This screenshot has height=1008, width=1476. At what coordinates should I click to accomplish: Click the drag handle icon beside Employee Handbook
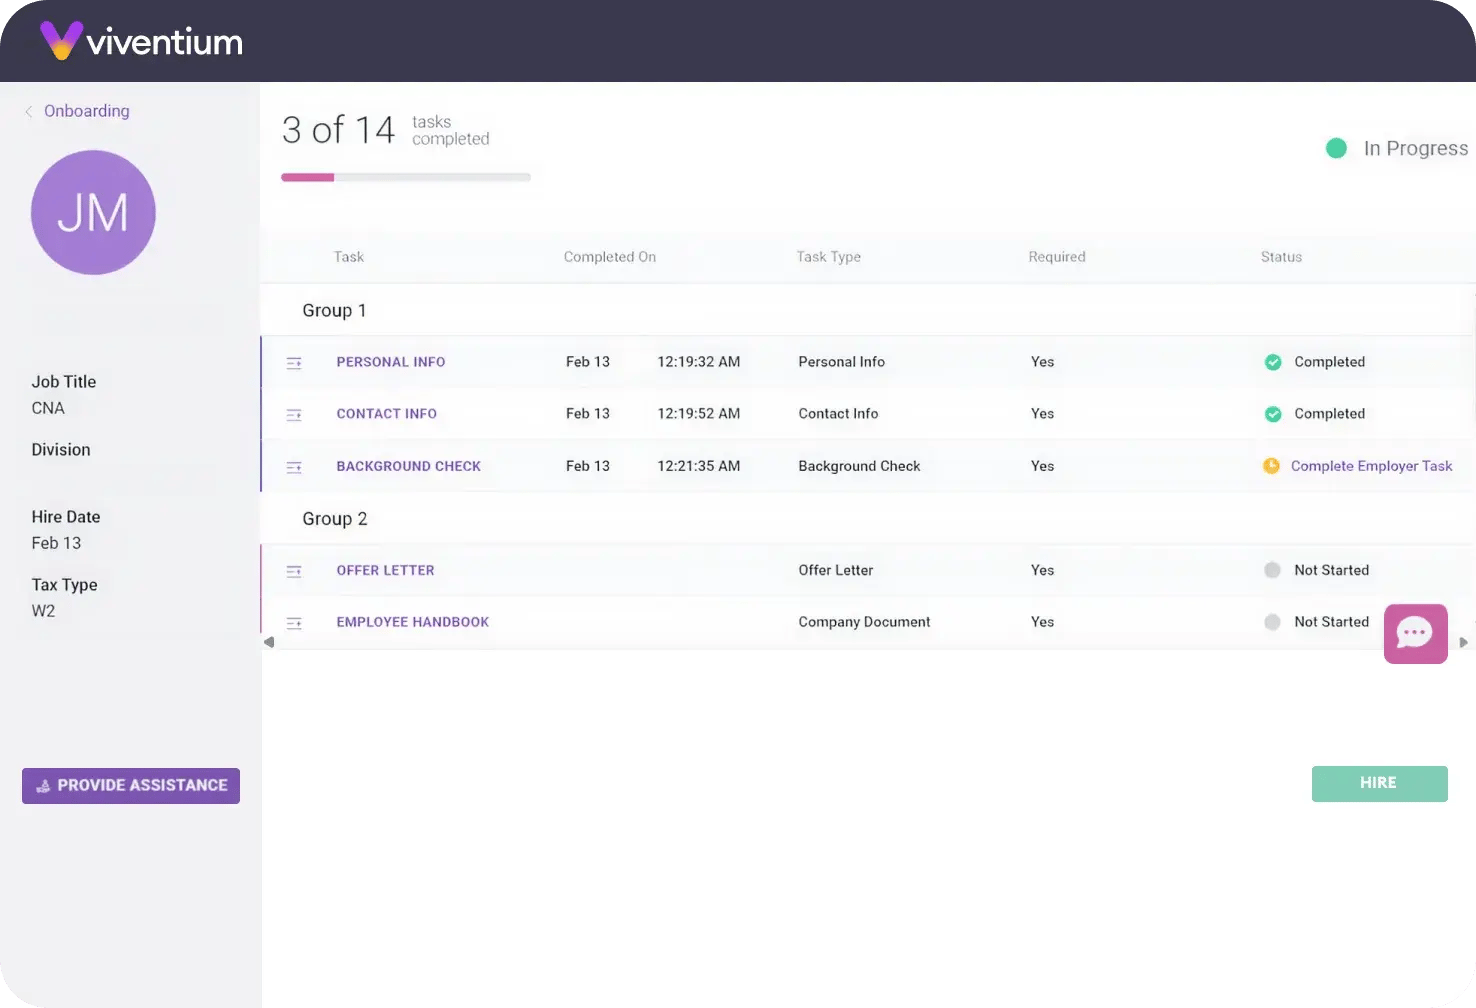[294, 623]
